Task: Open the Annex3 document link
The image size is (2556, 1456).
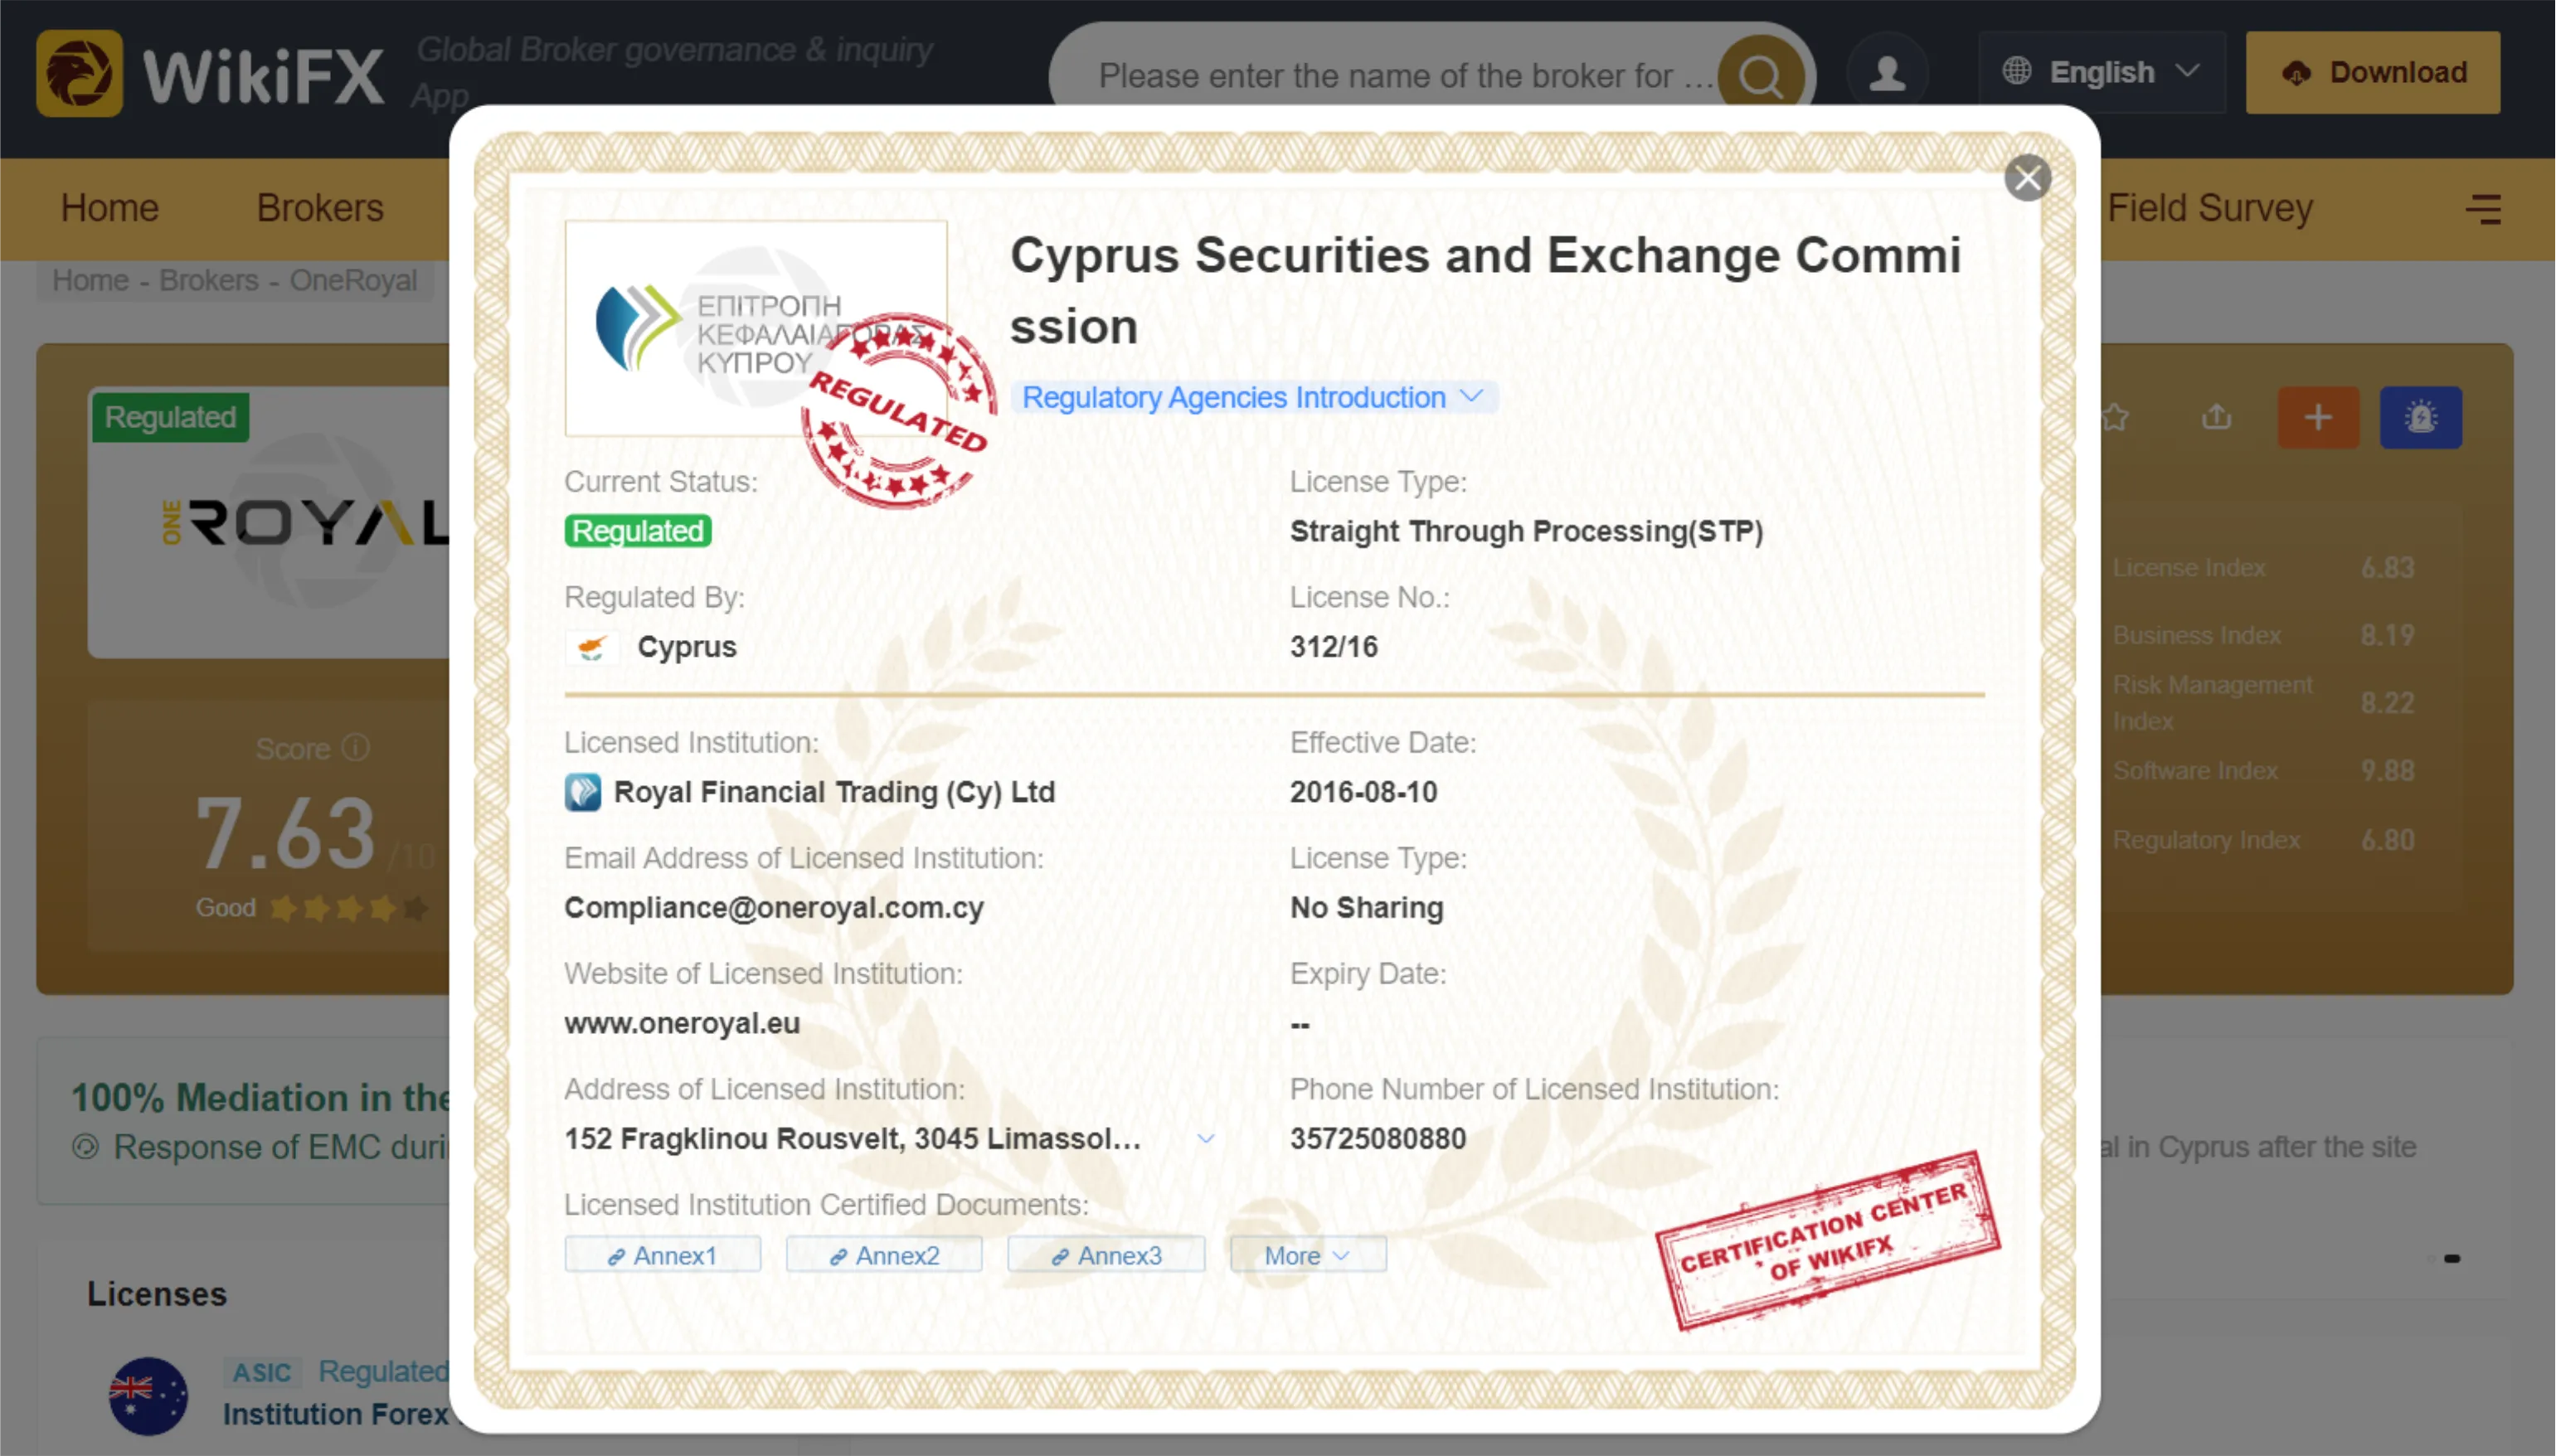Action: (1106, 1255)
